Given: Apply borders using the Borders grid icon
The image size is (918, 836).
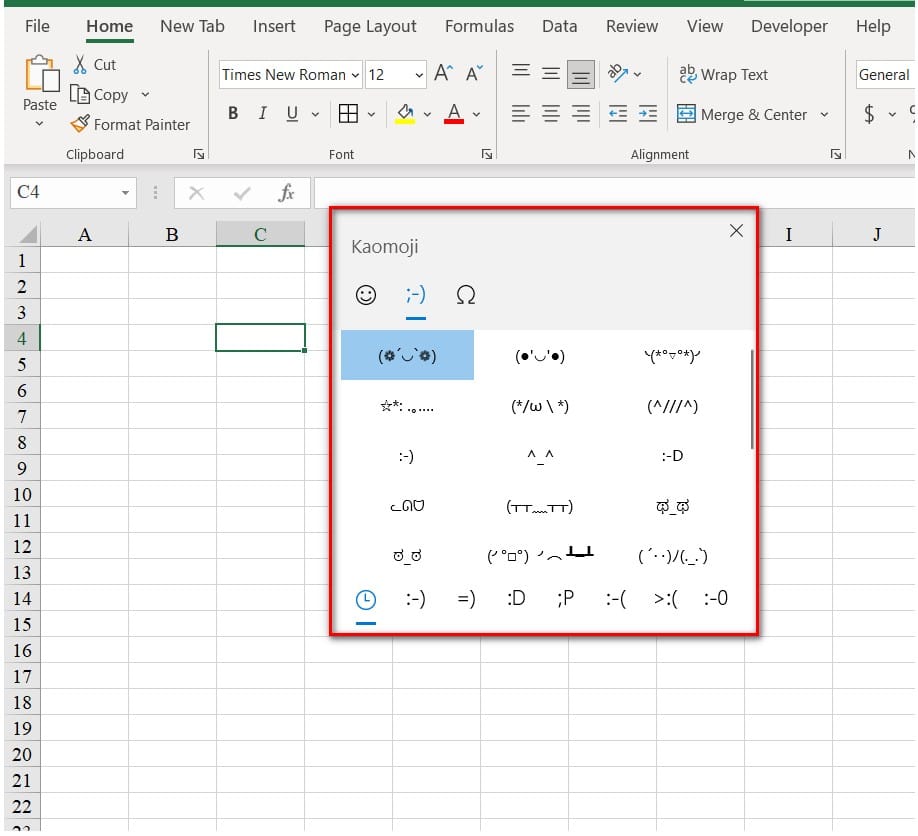Looking at the screenshot, I should click(348, 113).
